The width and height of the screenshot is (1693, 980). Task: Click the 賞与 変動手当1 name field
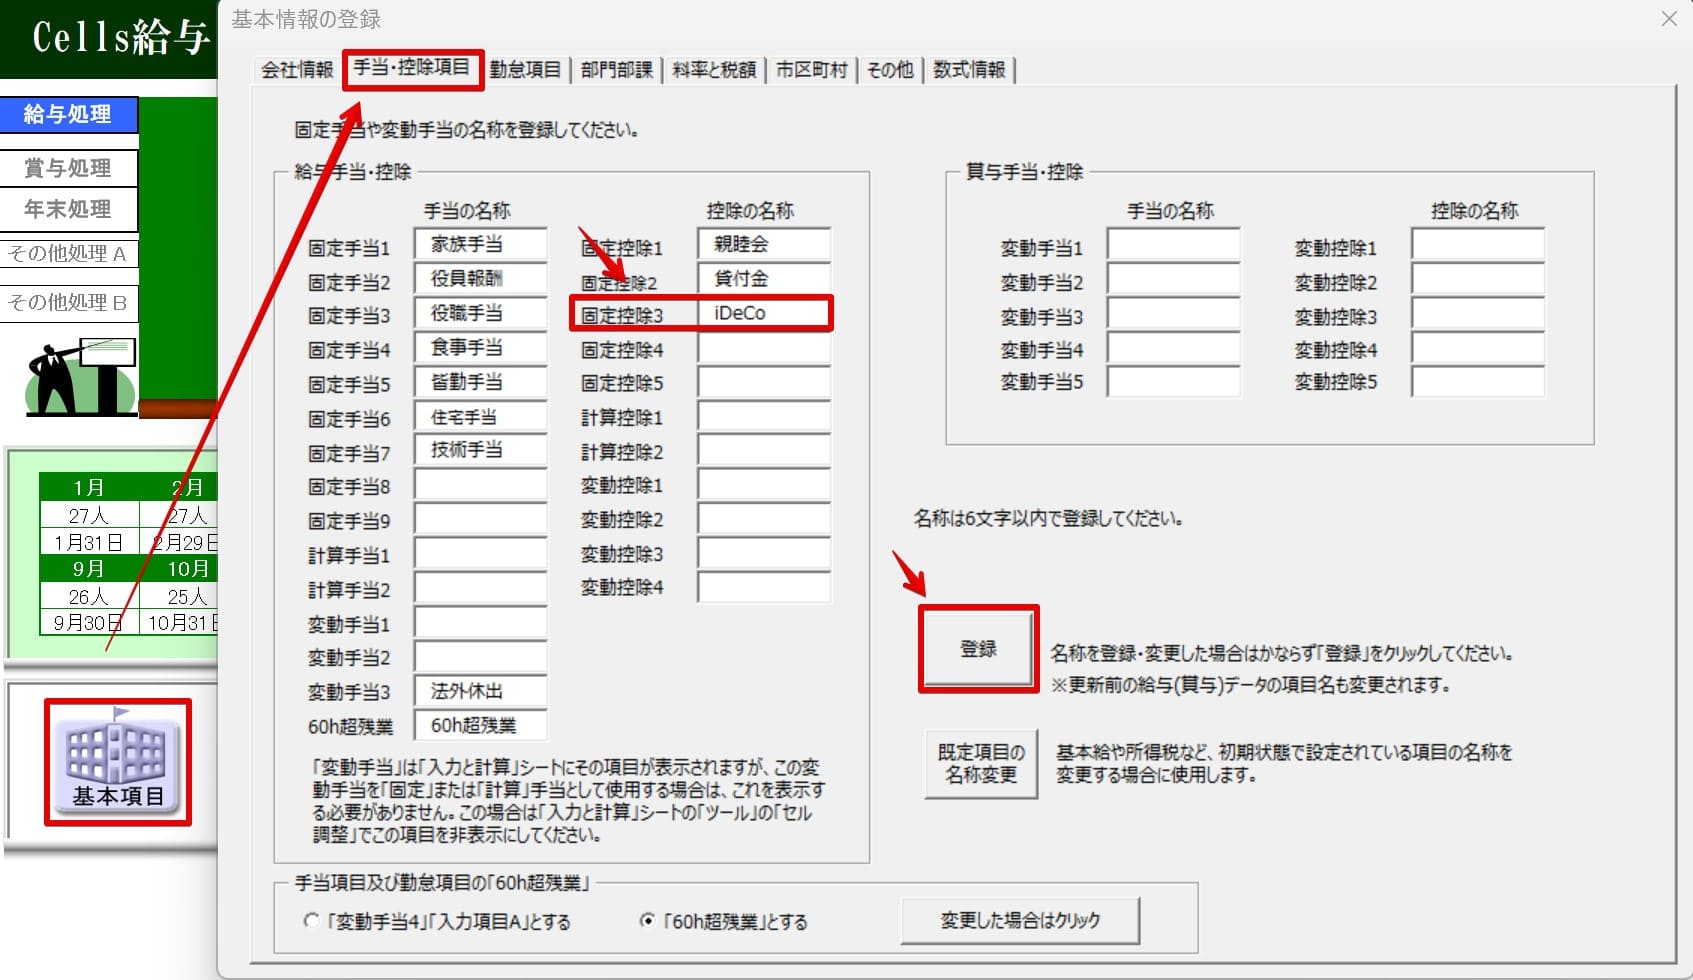[x=1173, y=246]
